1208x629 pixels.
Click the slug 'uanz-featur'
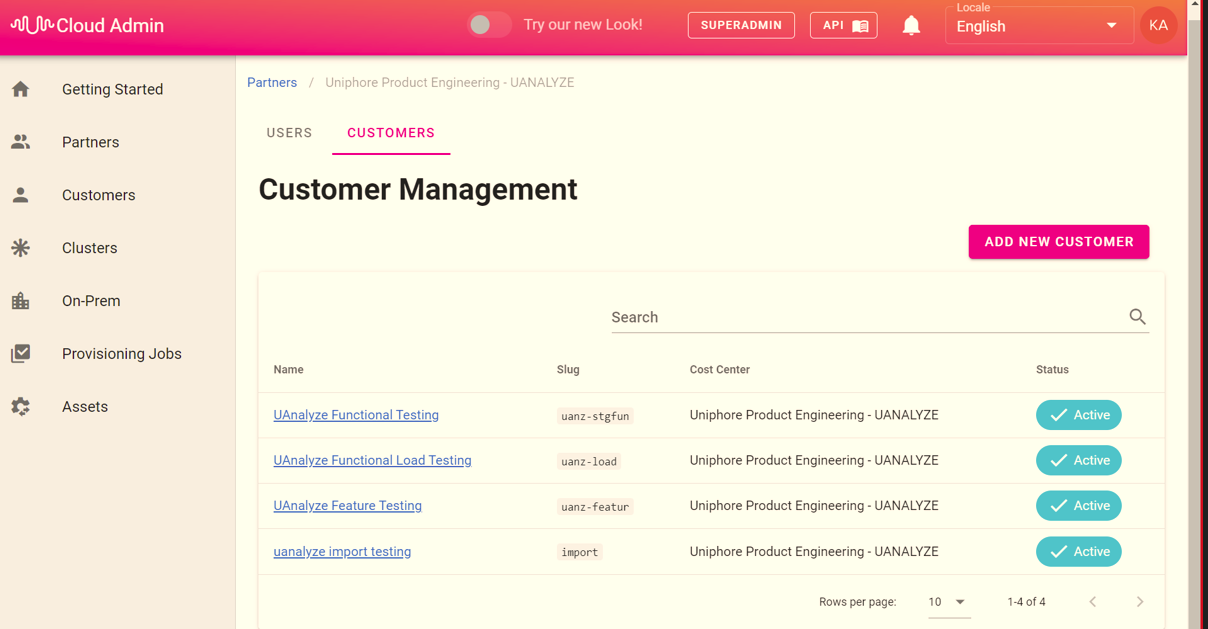[595, 507]
